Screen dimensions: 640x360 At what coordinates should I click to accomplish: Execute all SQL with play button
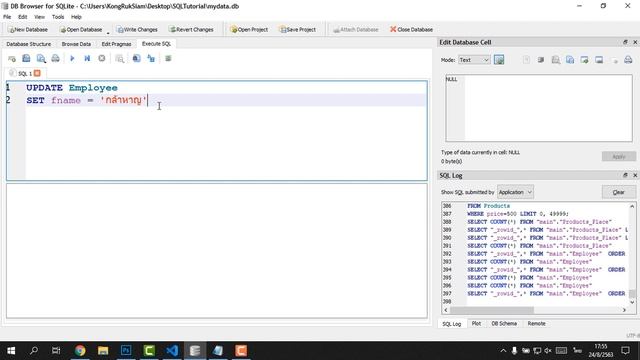click(x=72, y=59)
